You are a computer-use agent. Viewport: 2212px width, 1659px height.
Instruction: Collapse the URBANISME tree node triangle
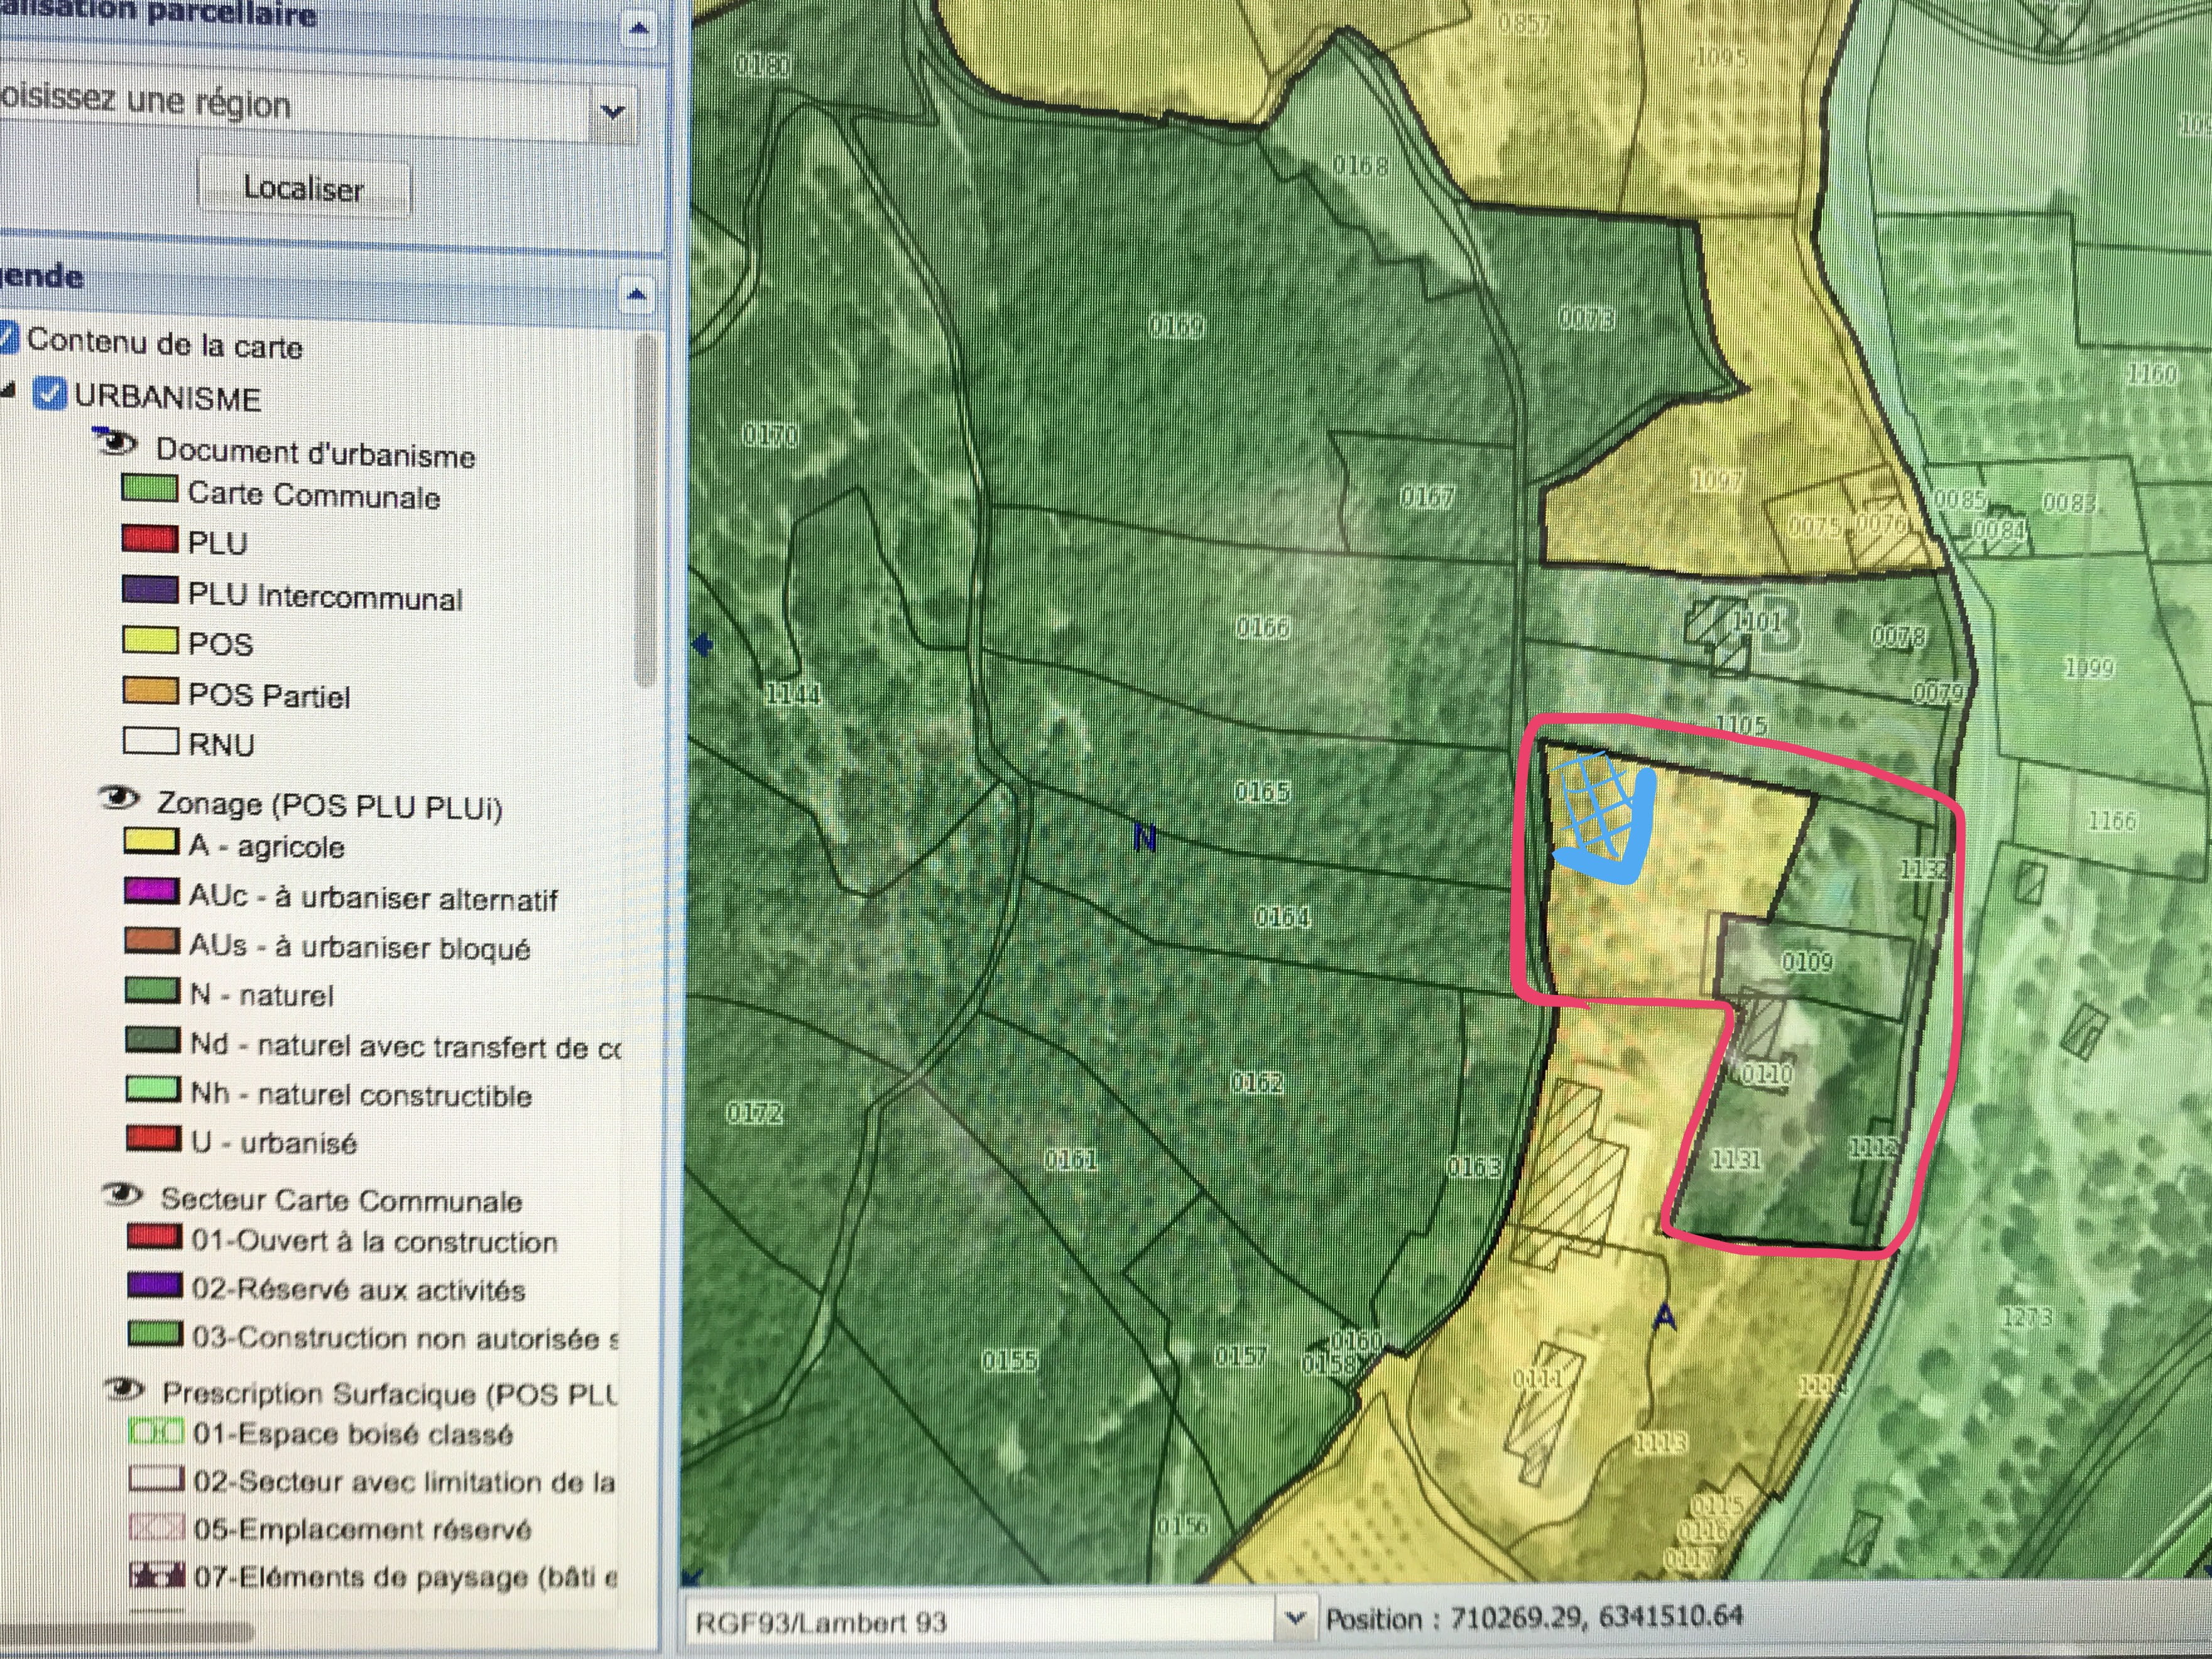pyautogui.click(x=8, y=392)
